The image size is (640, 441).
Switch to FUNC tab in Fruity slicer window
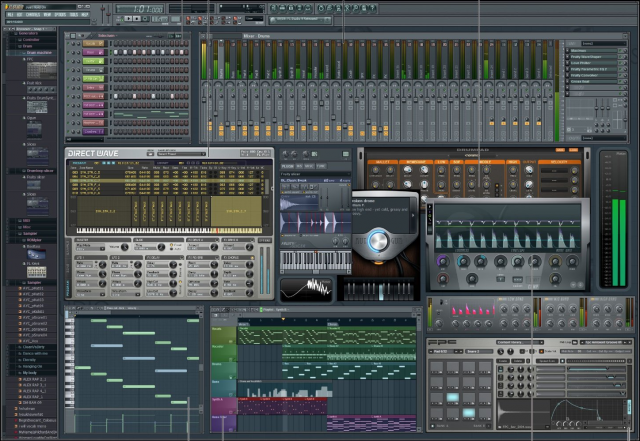coord(321,166)
